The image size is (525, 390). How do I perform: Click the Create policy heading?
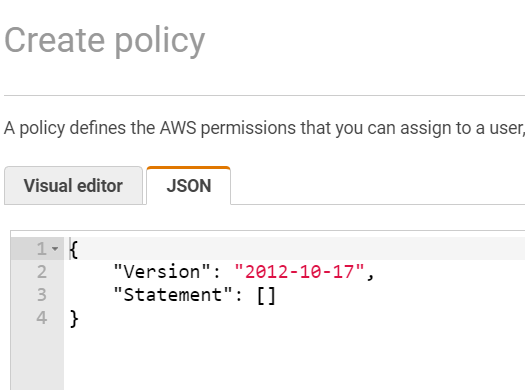point(105,41)
